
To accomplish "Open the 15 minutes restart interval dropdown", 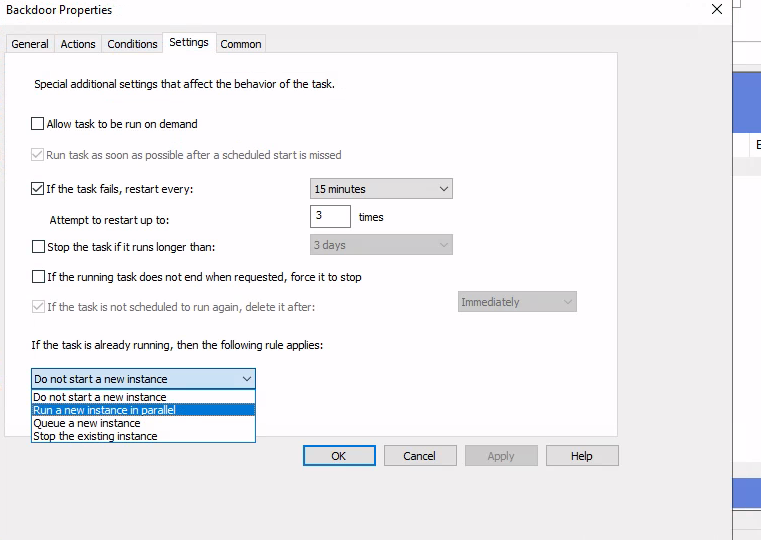I will coord(381,189).
